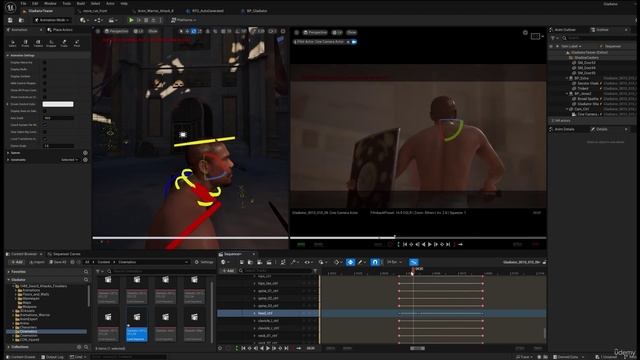This screenshot has width=640, height=360.
Task: Click the Save current level icon
Action: pos(10,20)
